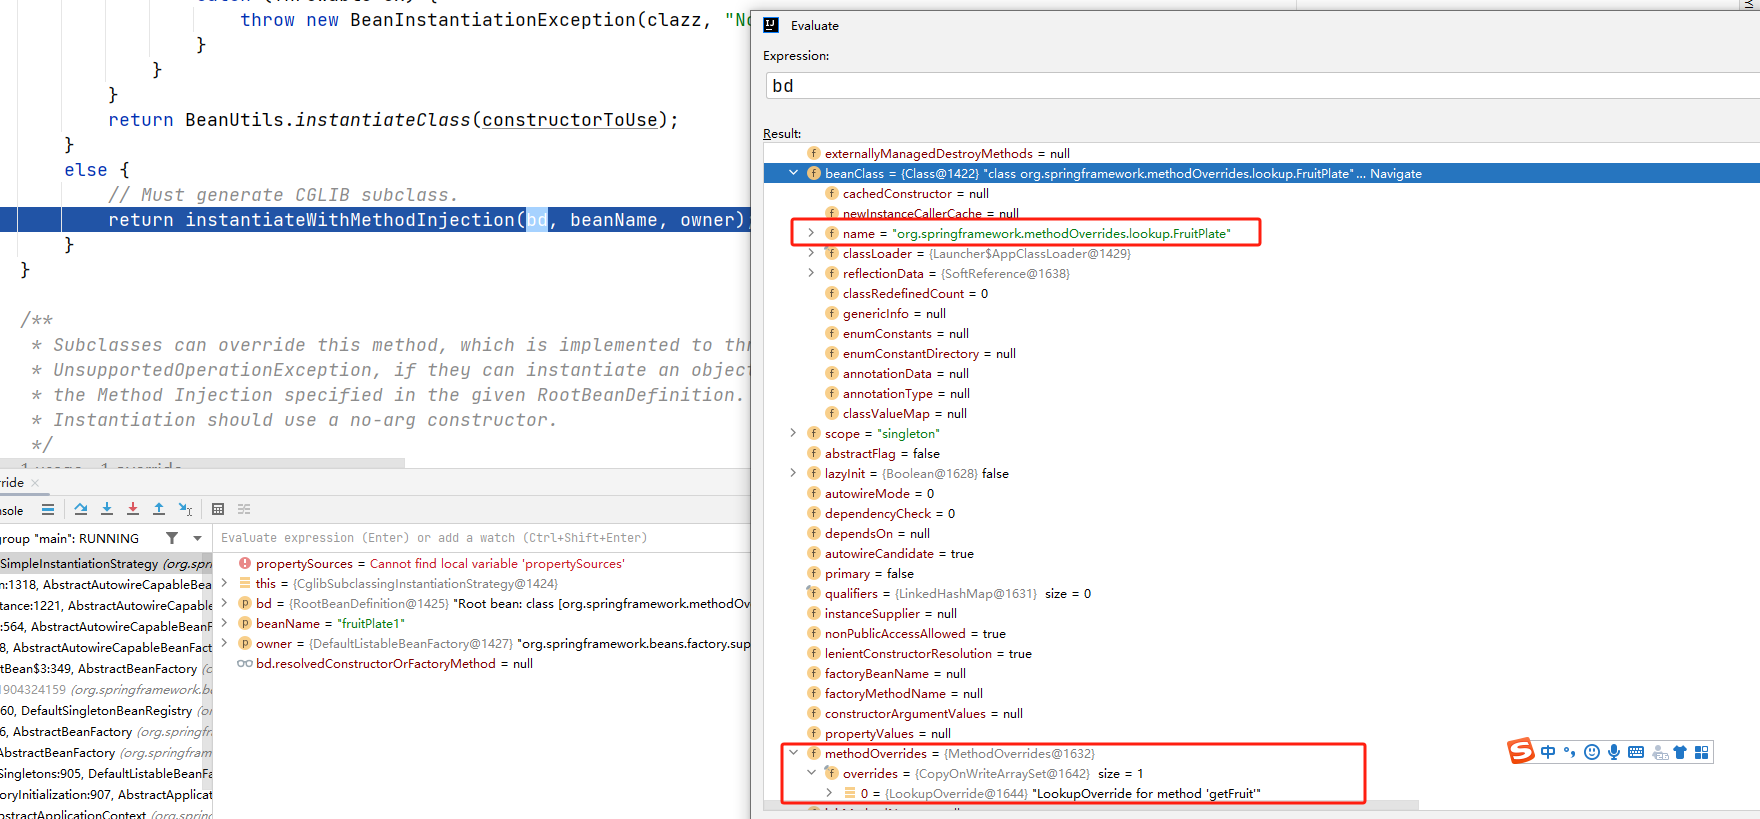Collapse the overrides CopyOnWriteArraySet node
The image size is (1760, 819).
811,773
